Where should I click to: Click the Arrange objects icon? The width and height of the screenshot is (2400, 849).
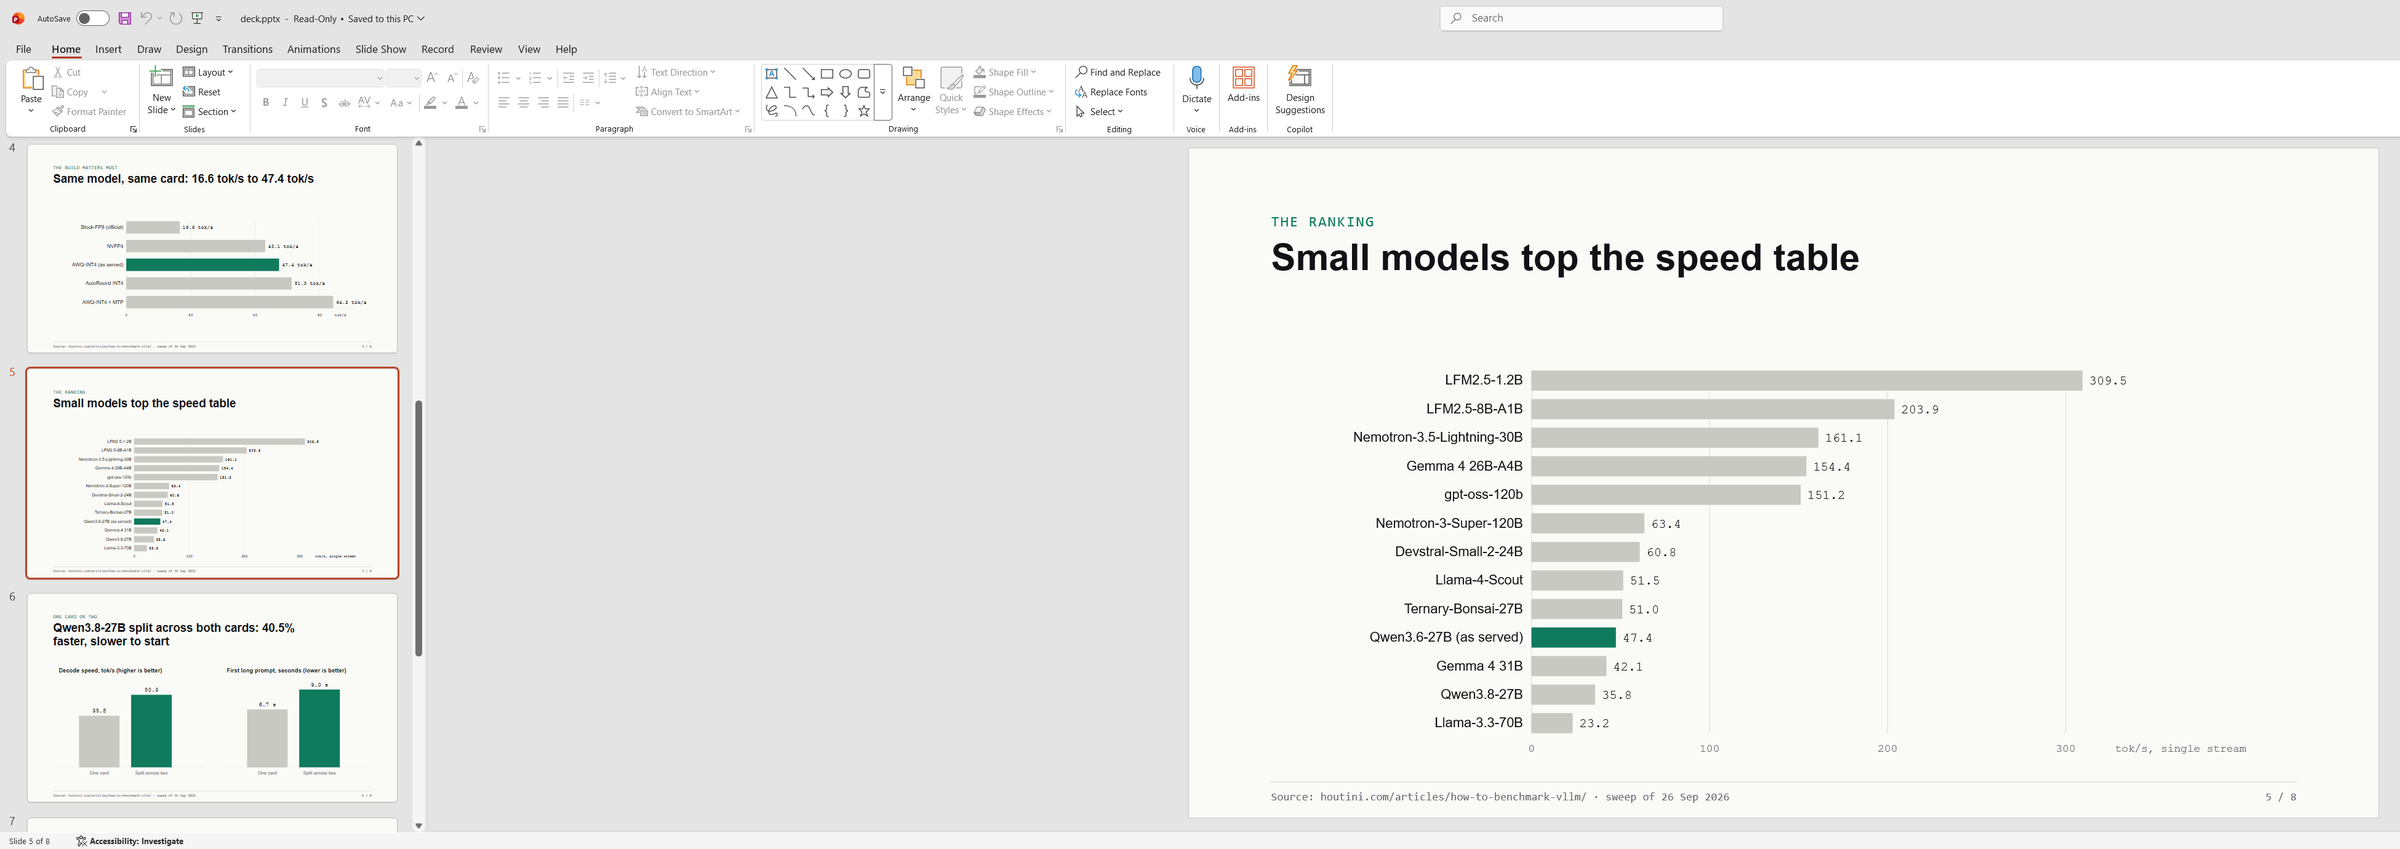(x=913, y=79)
